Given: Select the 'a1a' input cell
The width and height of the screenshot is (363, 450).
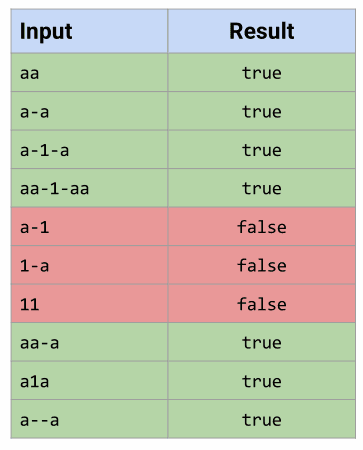Looking at the screenshot, I should pyautogui.click(x=89, y=381).
